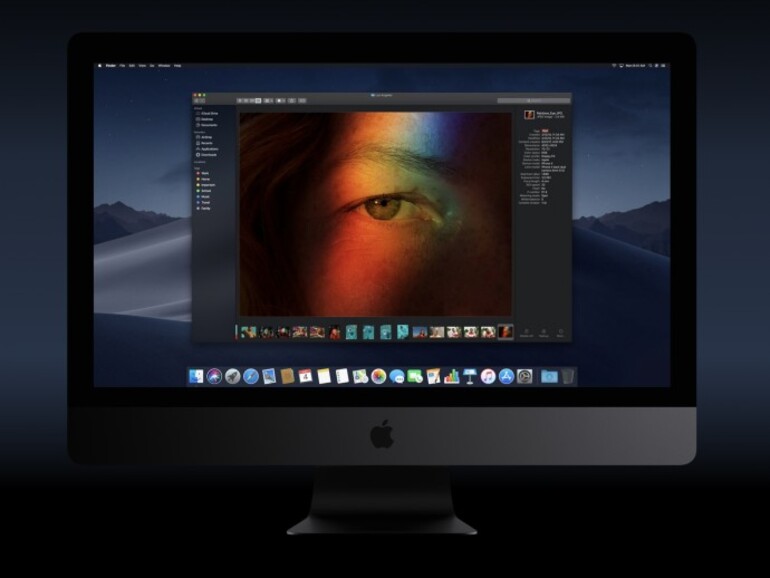This screenshot has height=578, width=770.
Task: Open the action gear dropdown in toolbar
Action: [x=280, y=101]
